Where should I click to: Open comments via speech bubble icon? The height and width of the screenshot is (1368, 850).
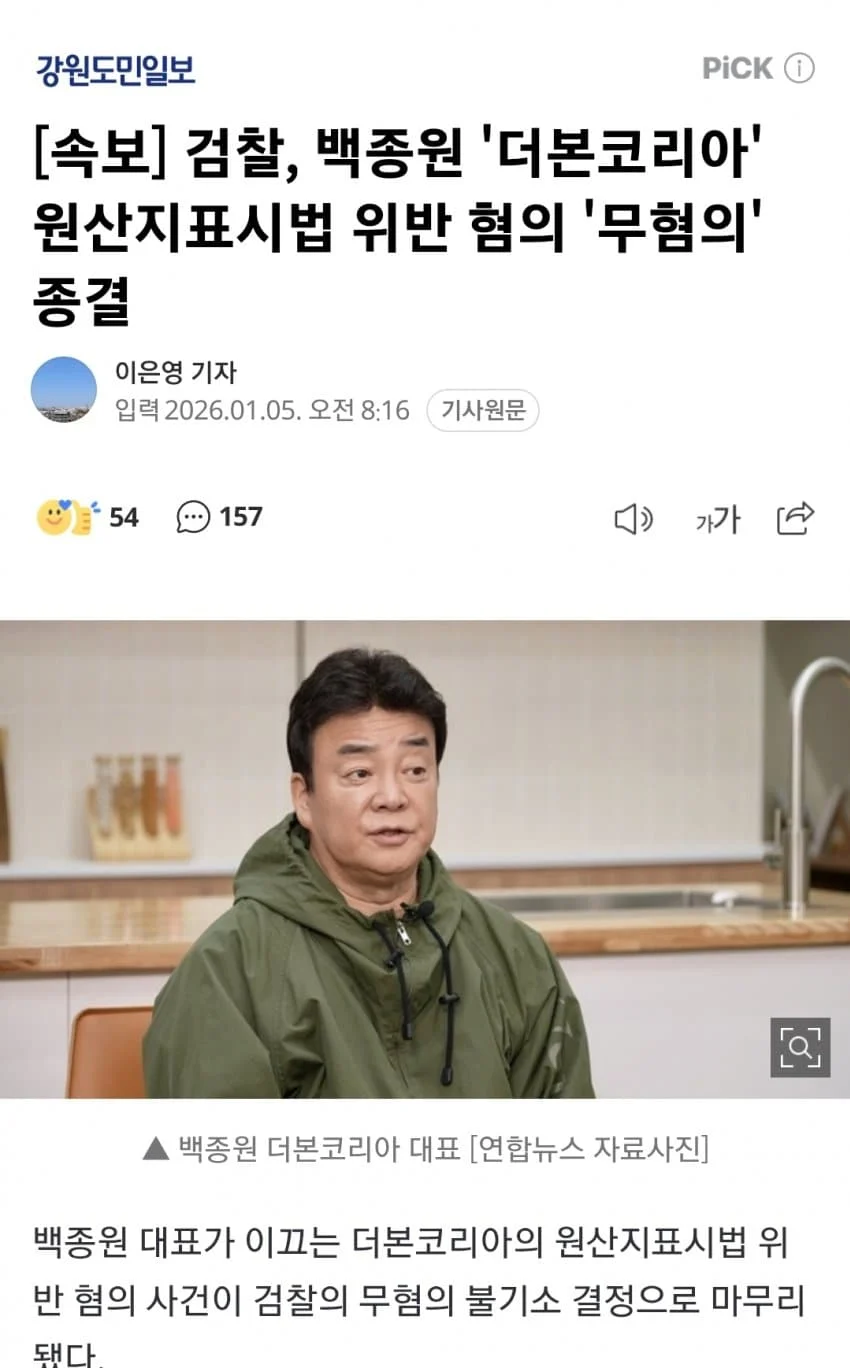[193, 517]
